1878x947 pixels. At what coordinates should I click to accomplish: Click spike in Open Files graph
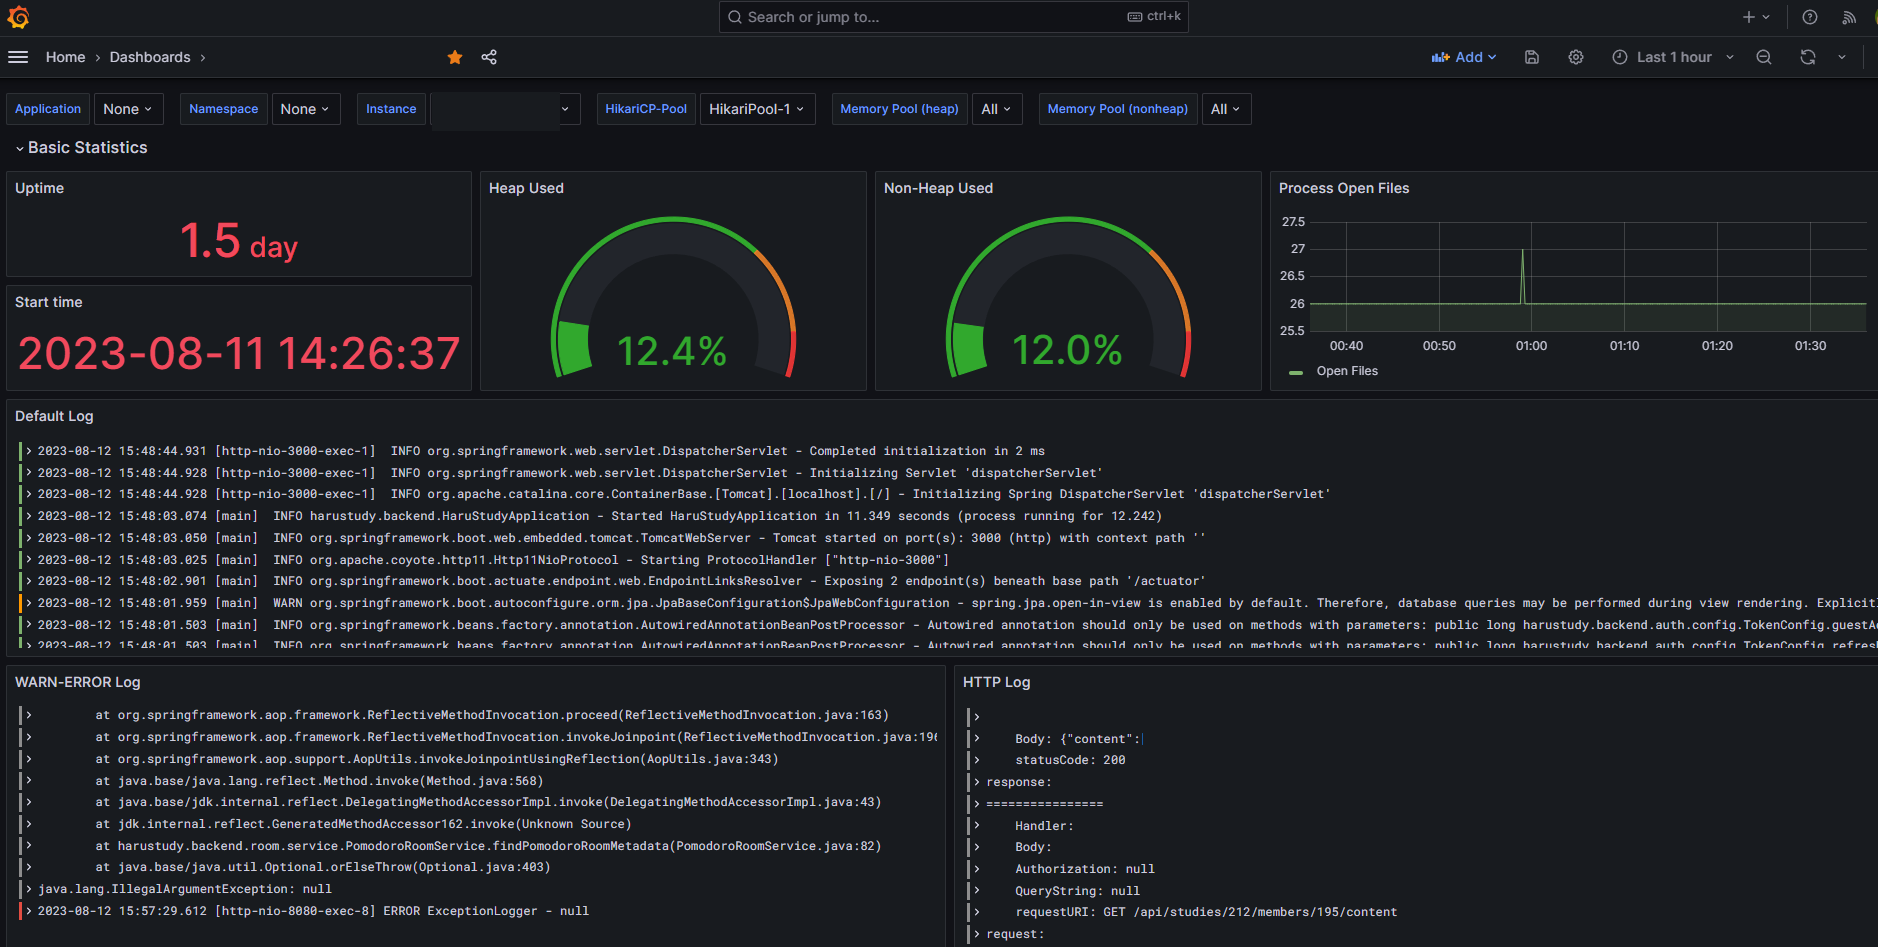(x=1523, y=274)
